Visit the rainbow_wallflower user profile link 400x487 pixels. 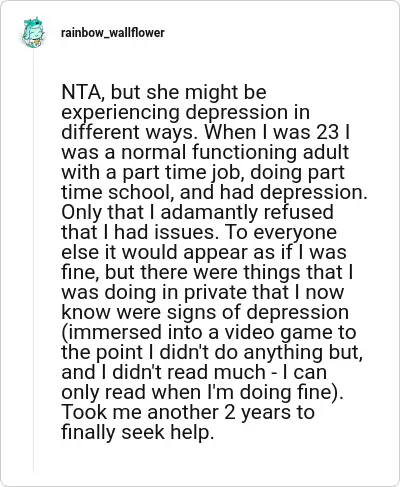(113, 33)
